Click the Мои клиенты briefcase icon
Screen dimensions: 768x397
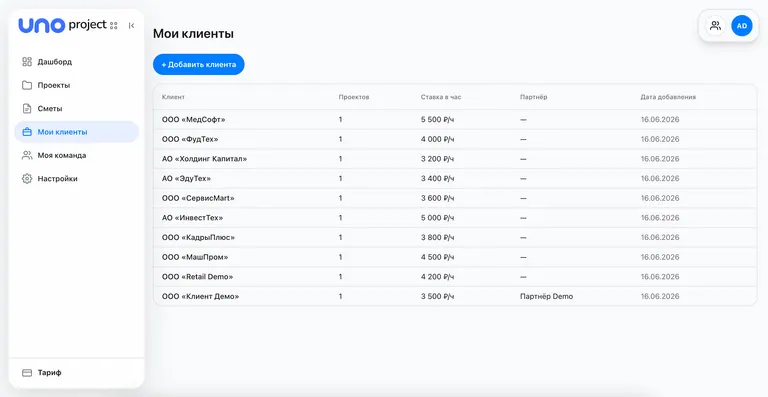pyautogui.click(x=27, y=132)
